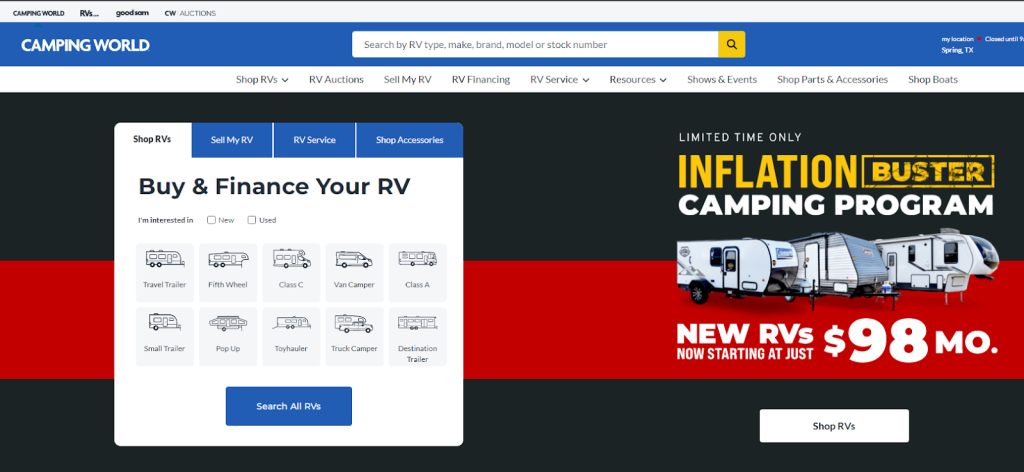1024x472 pixels.
Task: Select the Pop Up camper type
Action: tap(228, 336)
